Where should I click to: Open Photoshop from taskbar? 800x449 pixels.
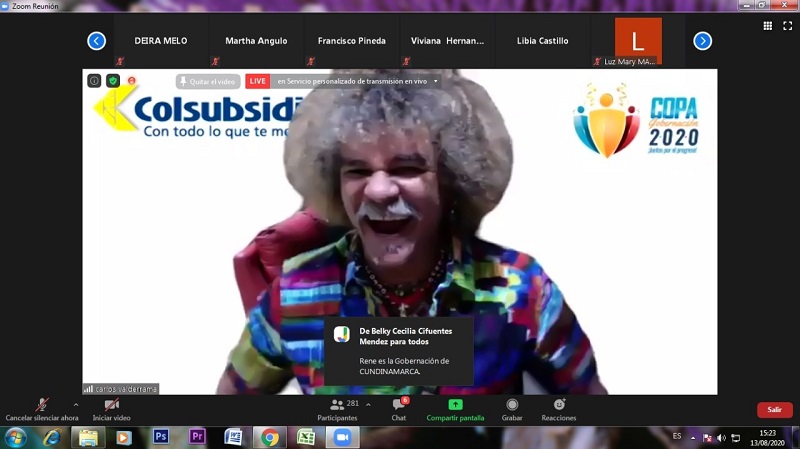click(x=161, y=437)
